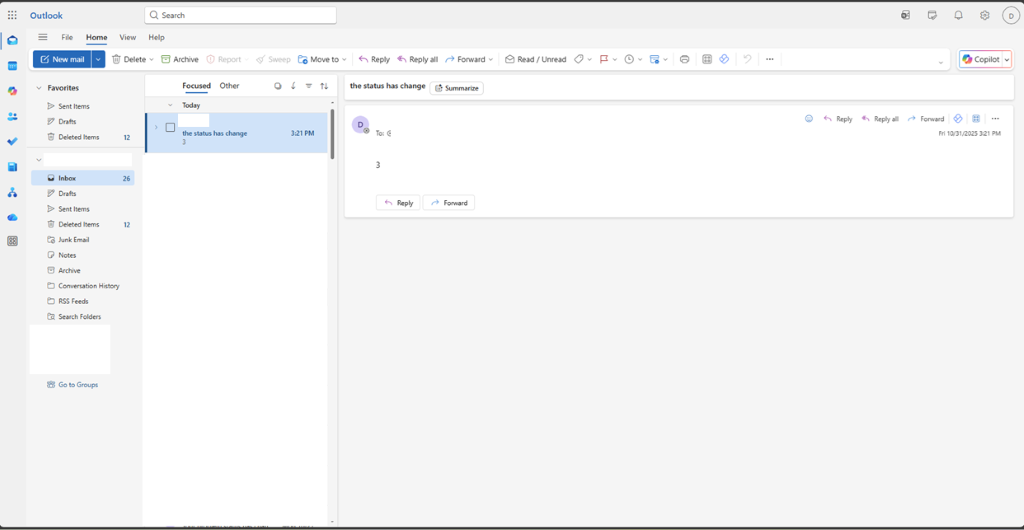This screenshot has height=530, width=1024.
Task: Click the jump-to arrow icon in message list
Action: point(293,86)
